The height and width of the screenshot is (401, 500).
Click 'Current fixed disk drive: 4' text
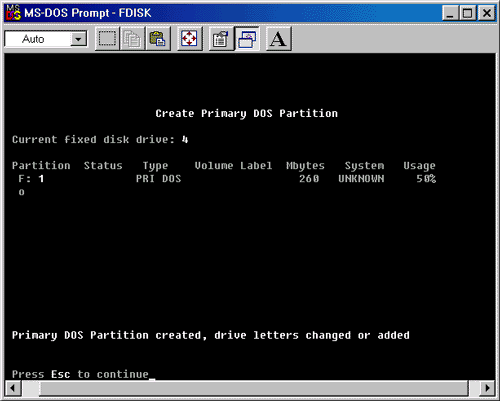[x=100, y=139]
